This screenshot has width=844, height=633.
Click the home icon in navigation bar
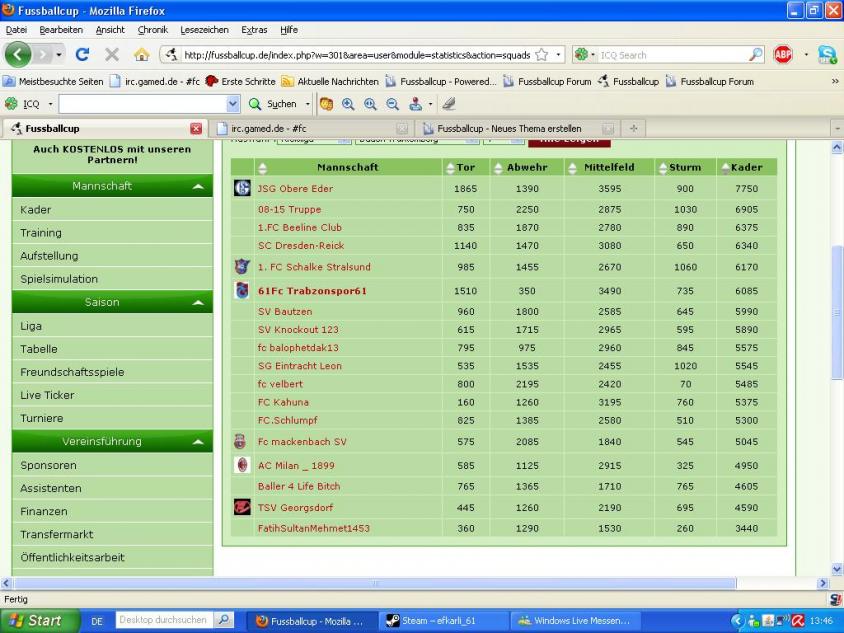141,54
